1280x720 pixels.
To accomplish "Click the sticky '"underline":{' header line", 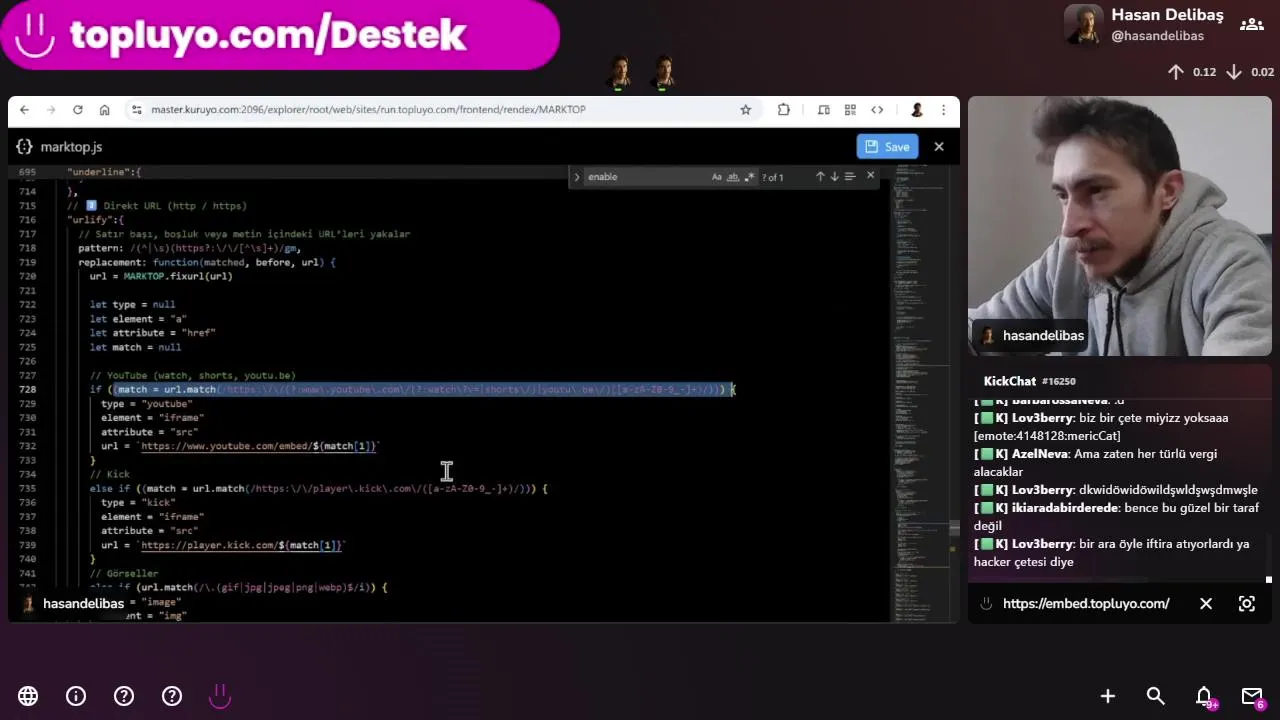I will click(104, 172).
